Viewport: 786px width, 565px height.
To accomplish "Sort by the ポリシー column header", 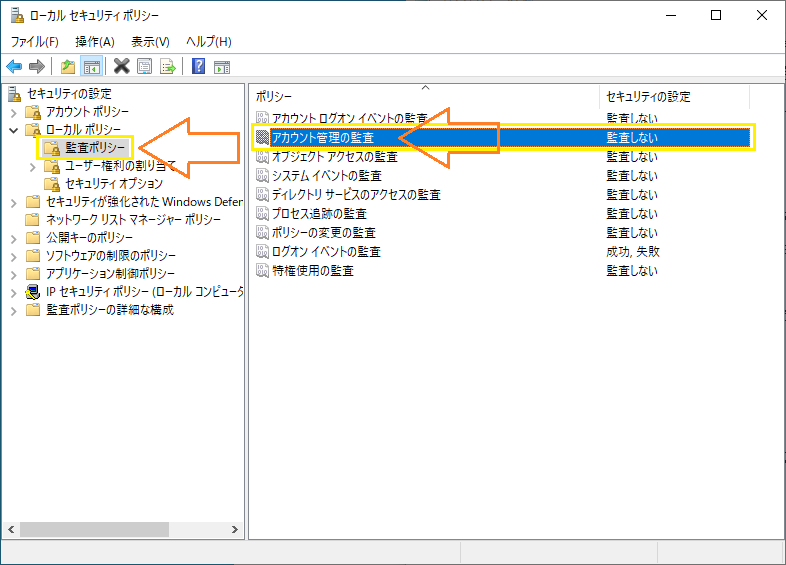I will [x=424, y=96].
